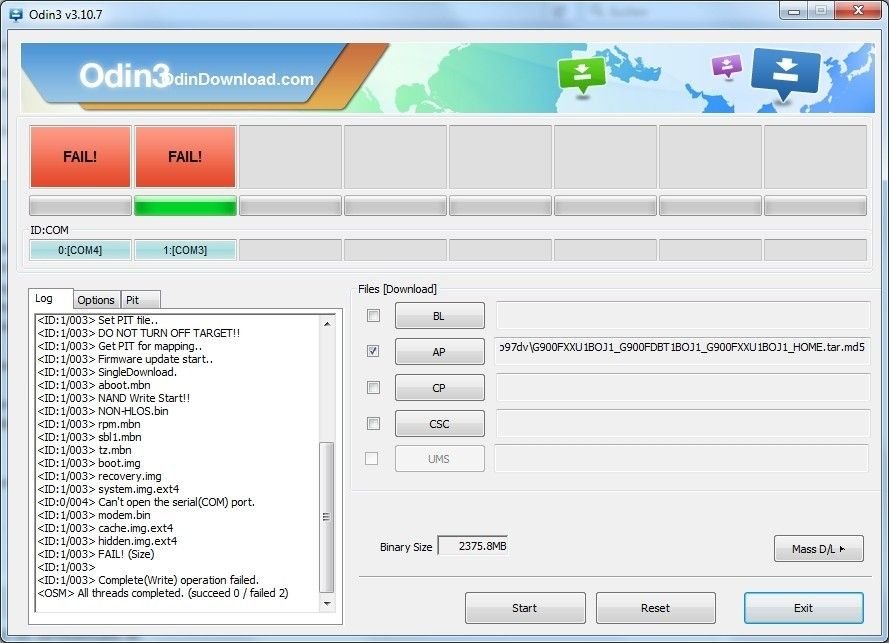Image resolution: width=889 pixels, height=643 pixels.
Task: Click the UMS button
Action: [x=439, y=459]
